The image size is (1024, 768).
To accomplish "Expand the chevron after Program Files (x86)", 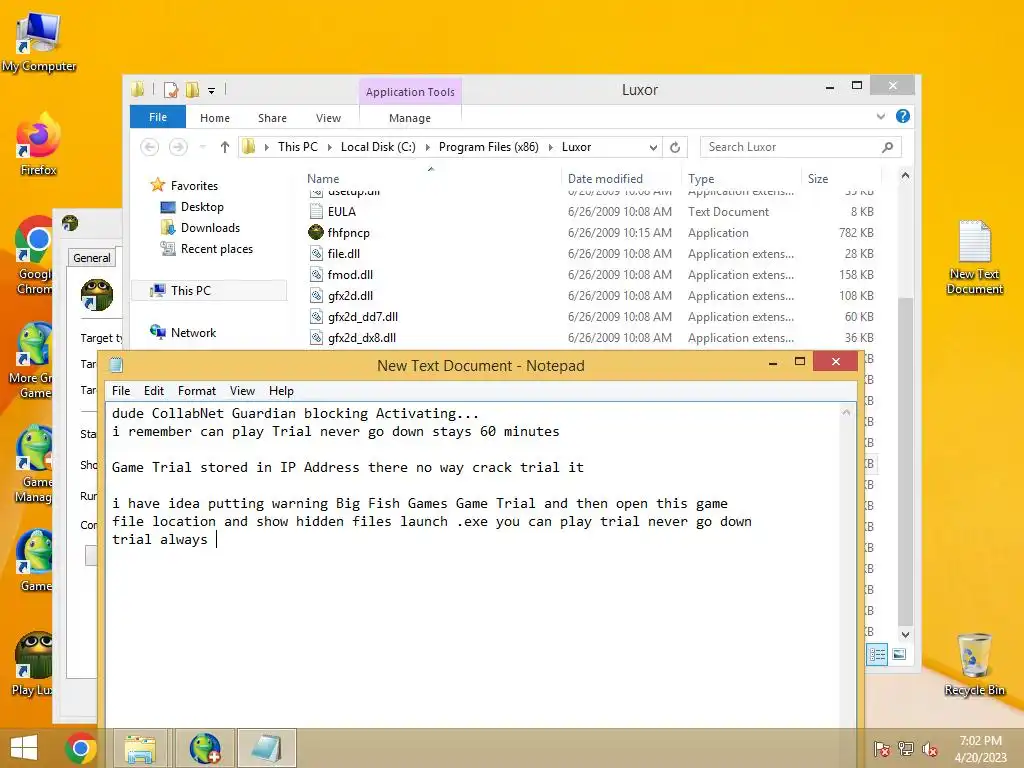I will 551,148.
